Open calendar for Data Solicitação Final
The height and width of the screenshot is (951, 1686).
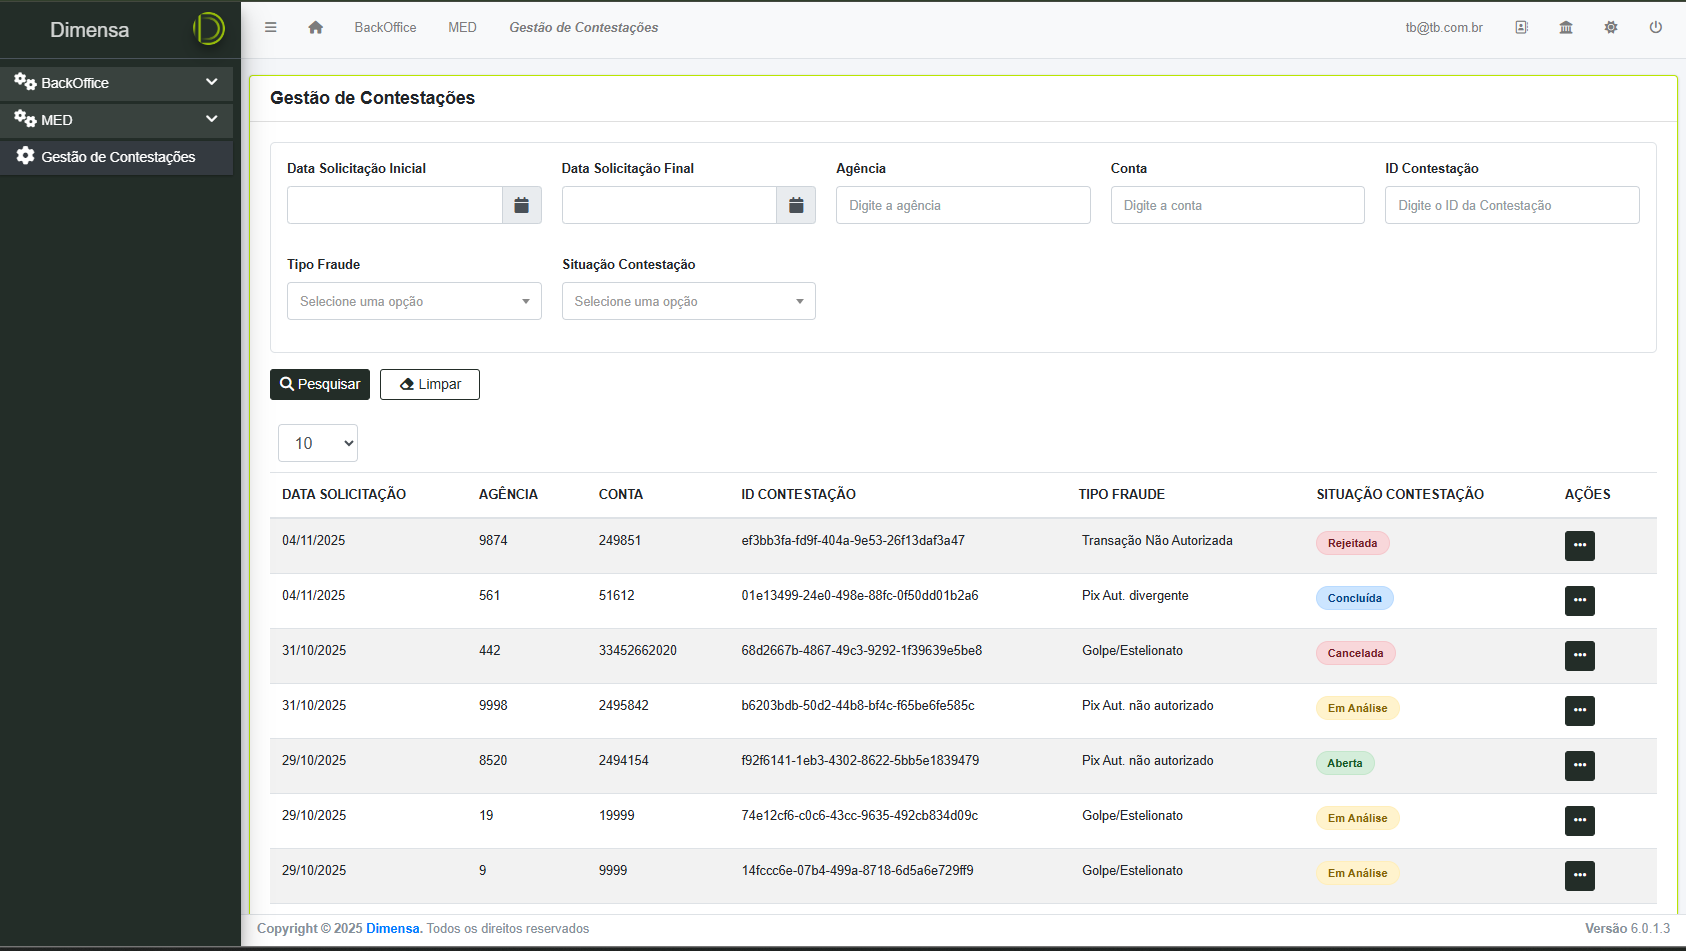(x=796, y=205)
